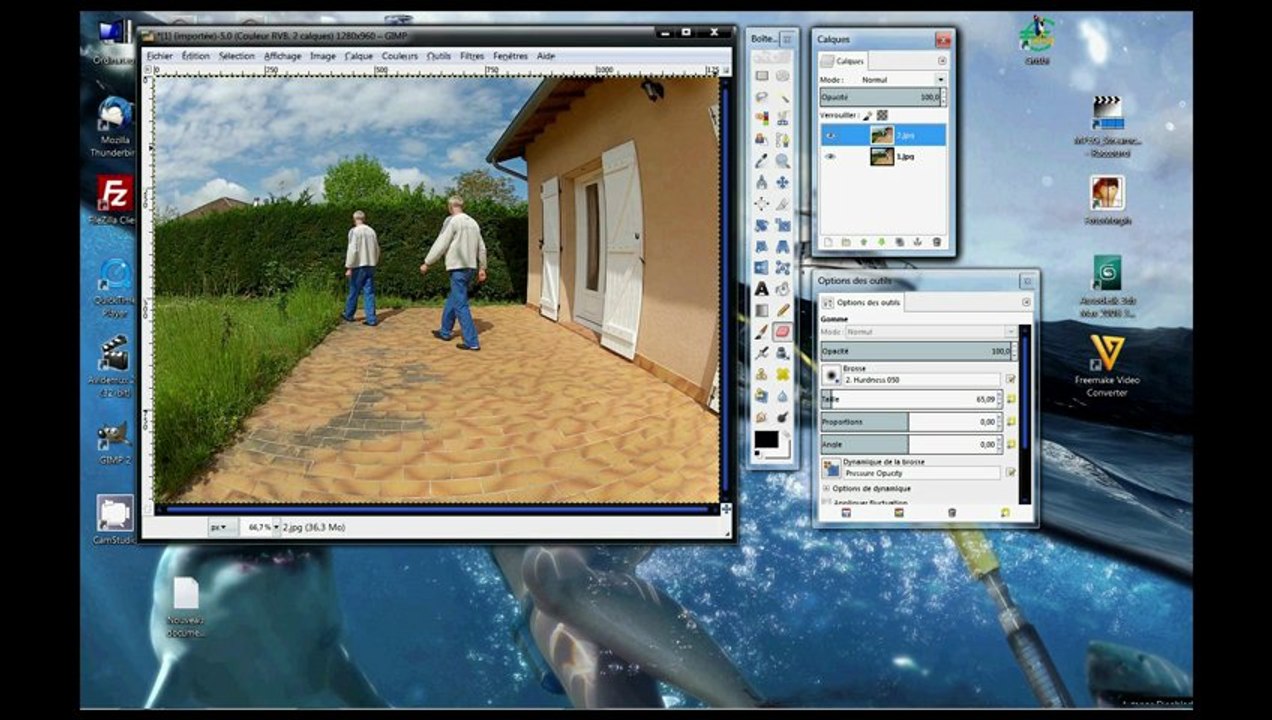1272x720 pixels.
Task: Raise the layer with green up arrow
Action: pos(864,241)
